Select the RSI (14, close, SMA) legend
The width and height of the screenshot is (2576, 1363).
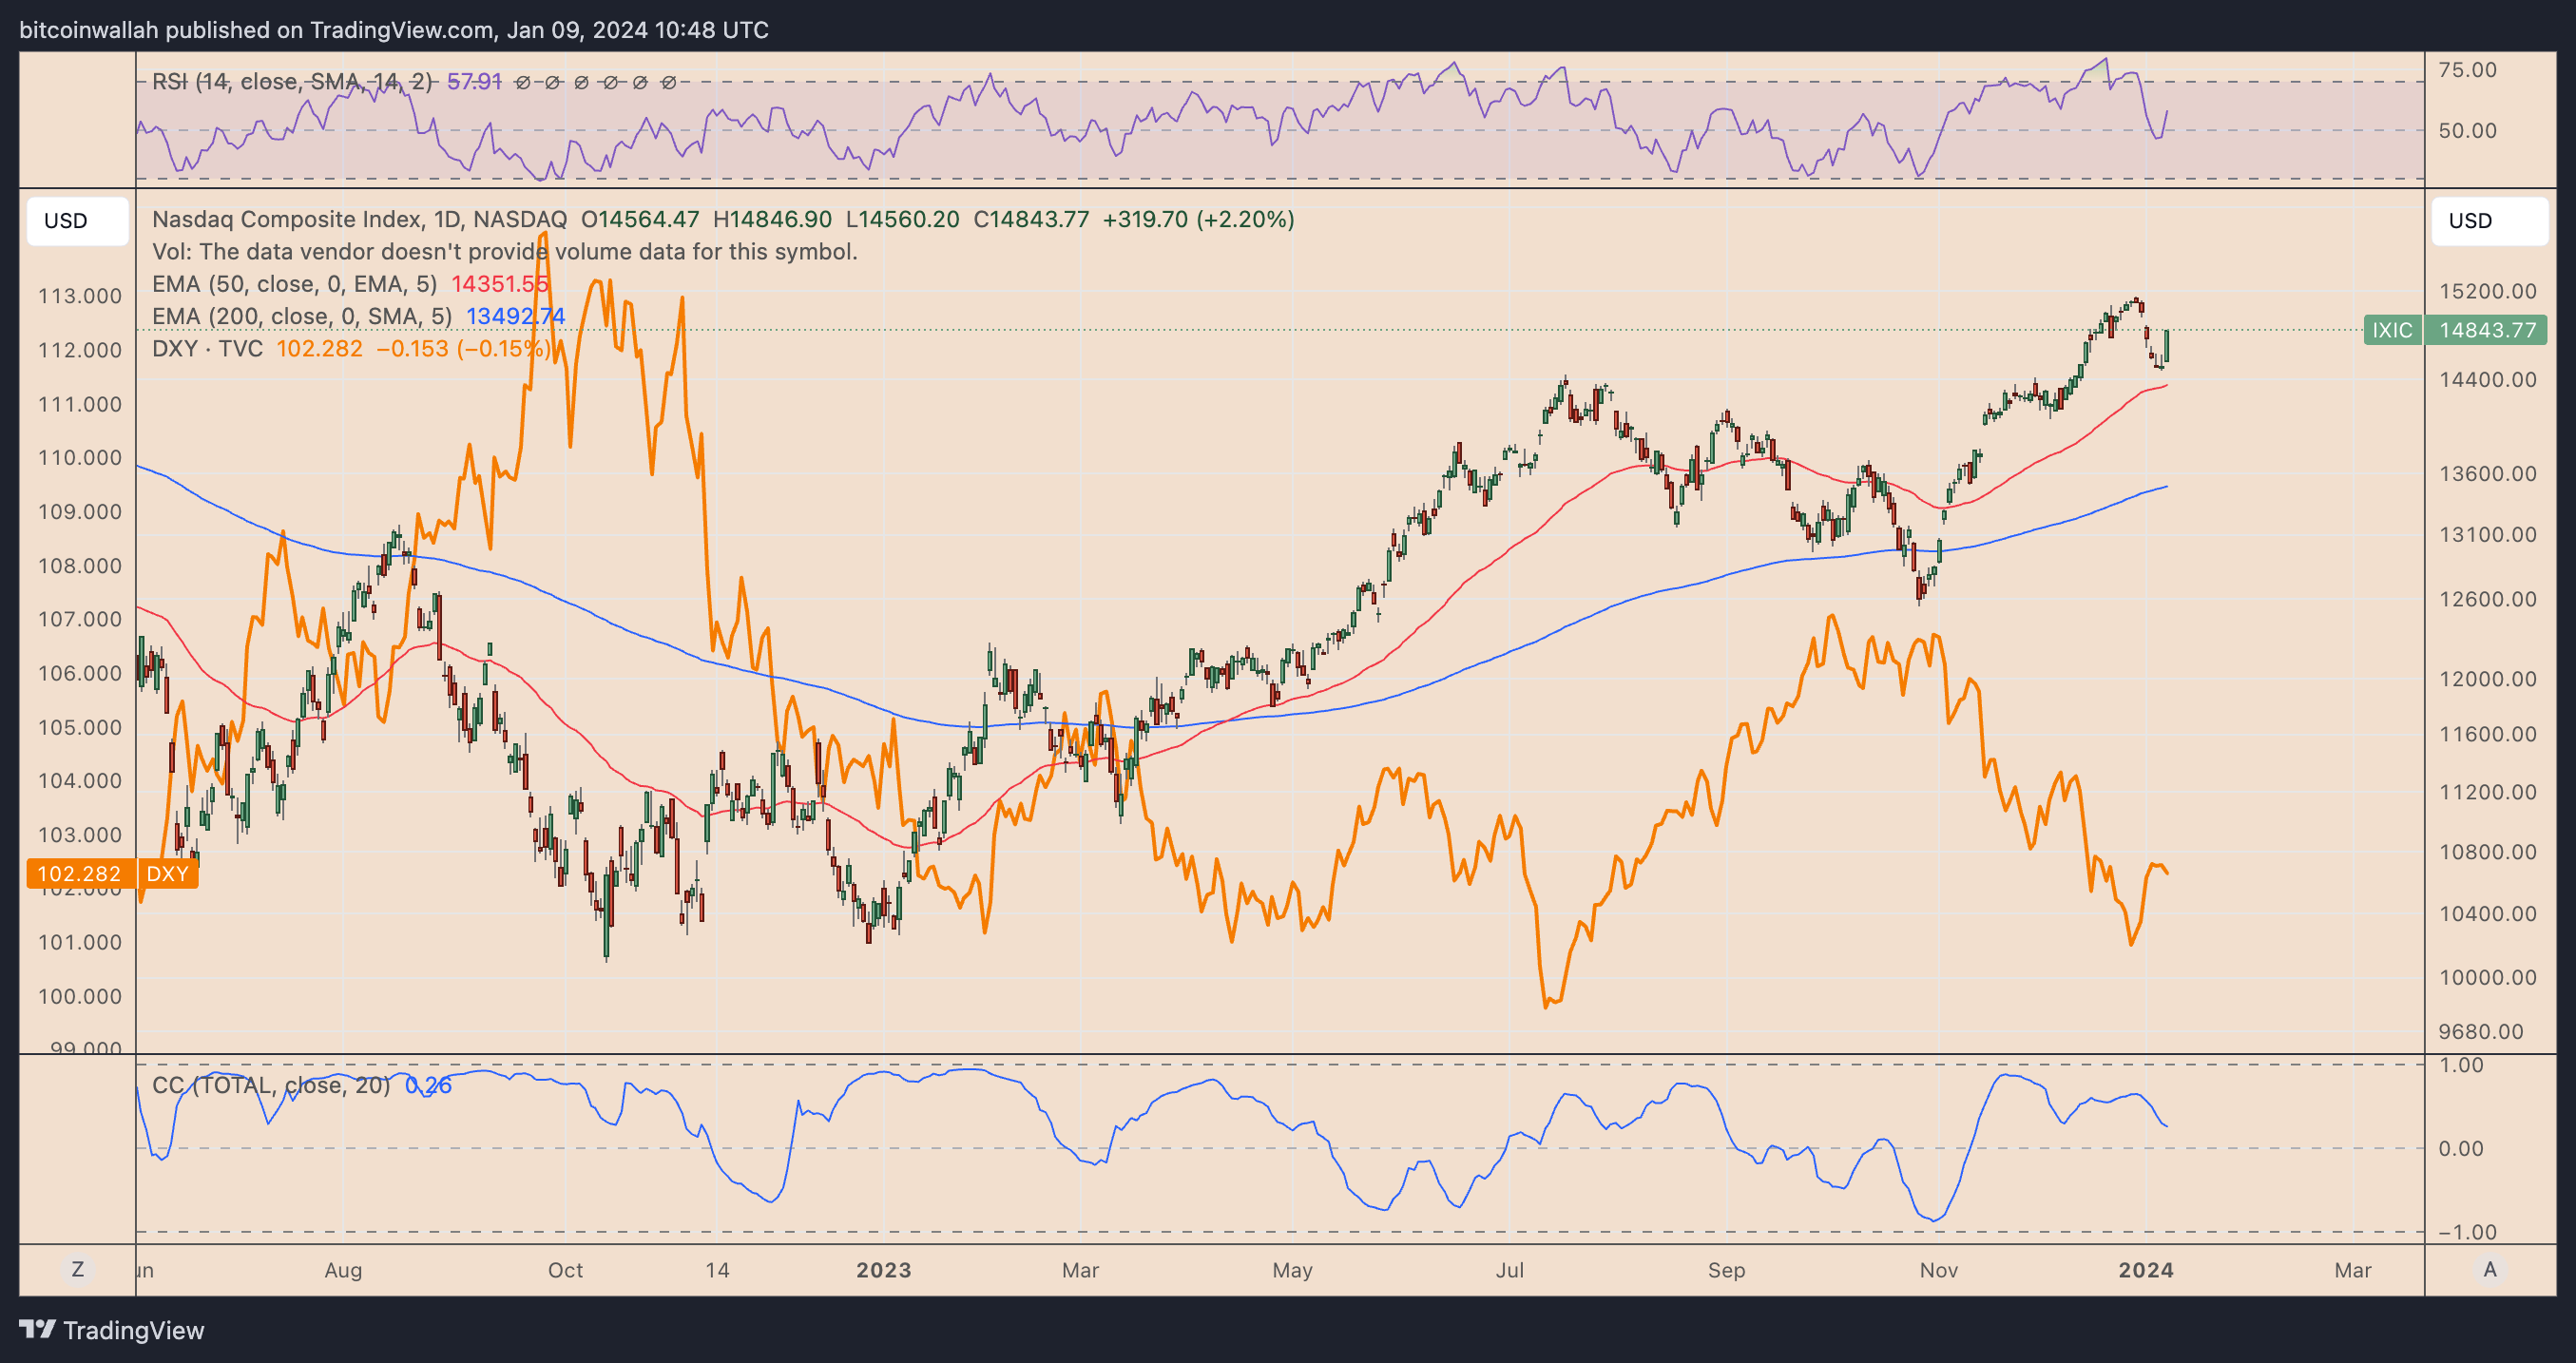[292, 82]
